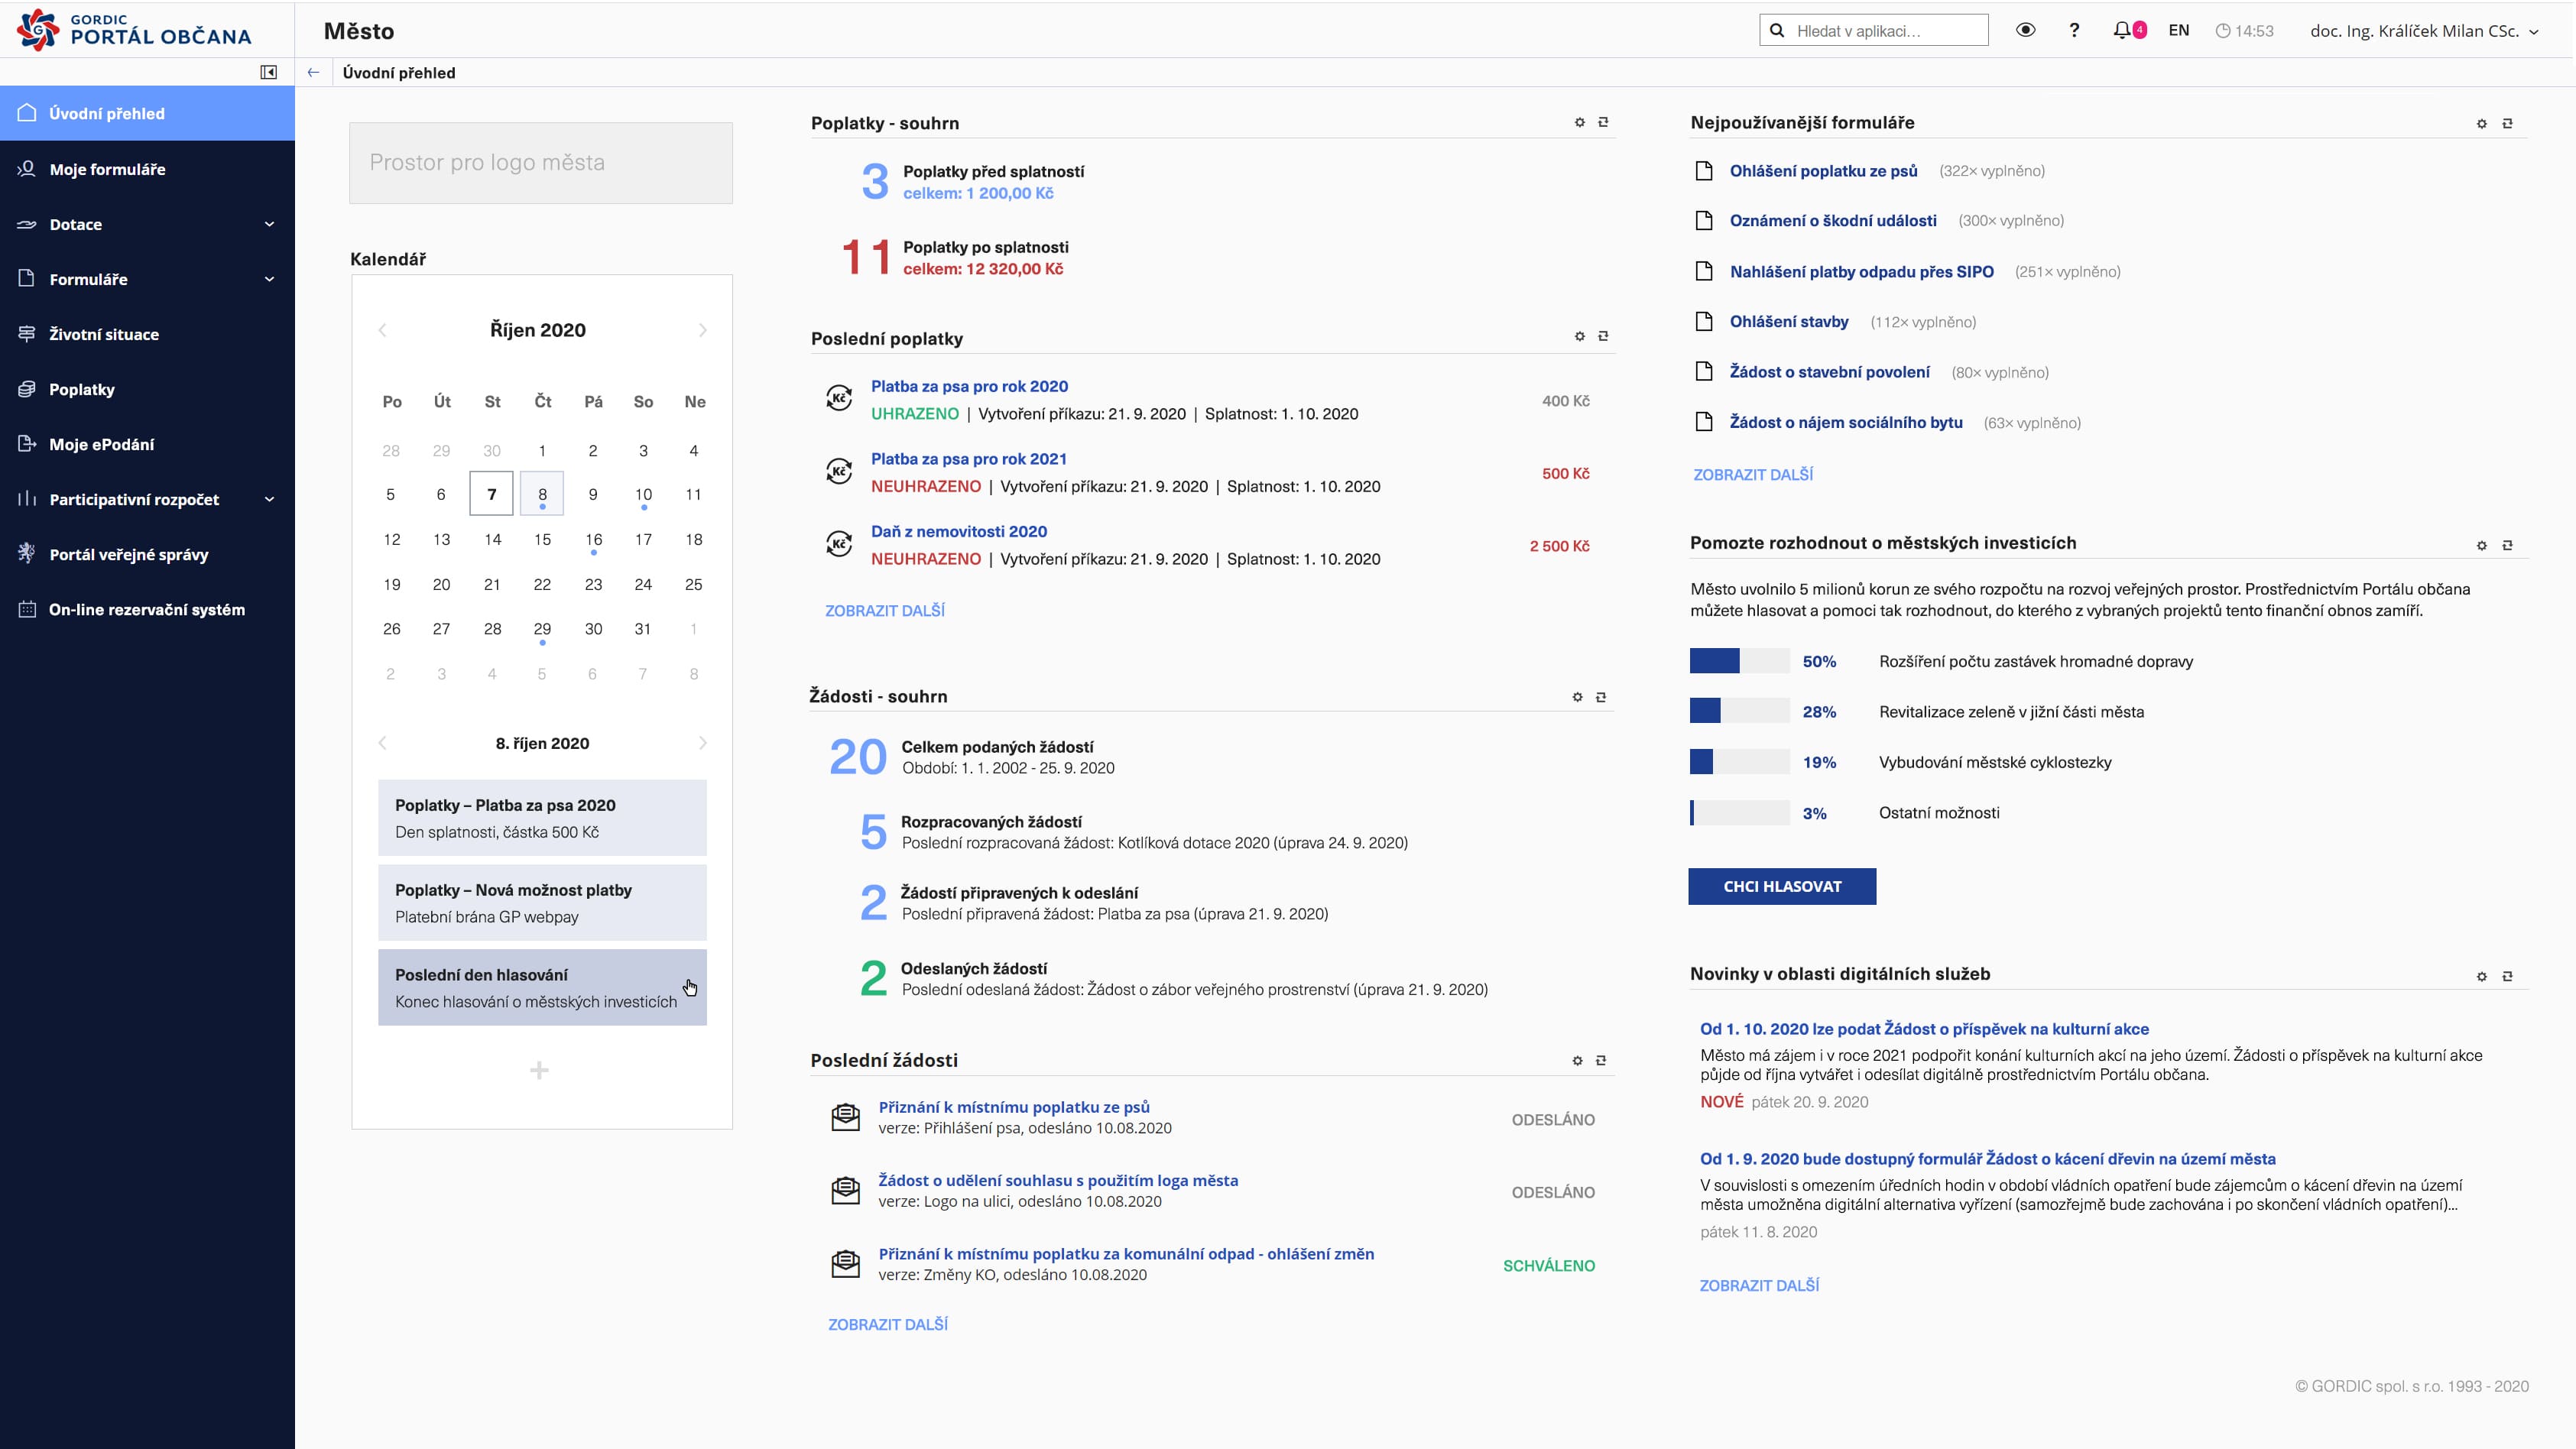Viewport: 2576px width, 1449px height.
Task: Open link Daň z nemovitosti 2020
Action: [959, 532]
